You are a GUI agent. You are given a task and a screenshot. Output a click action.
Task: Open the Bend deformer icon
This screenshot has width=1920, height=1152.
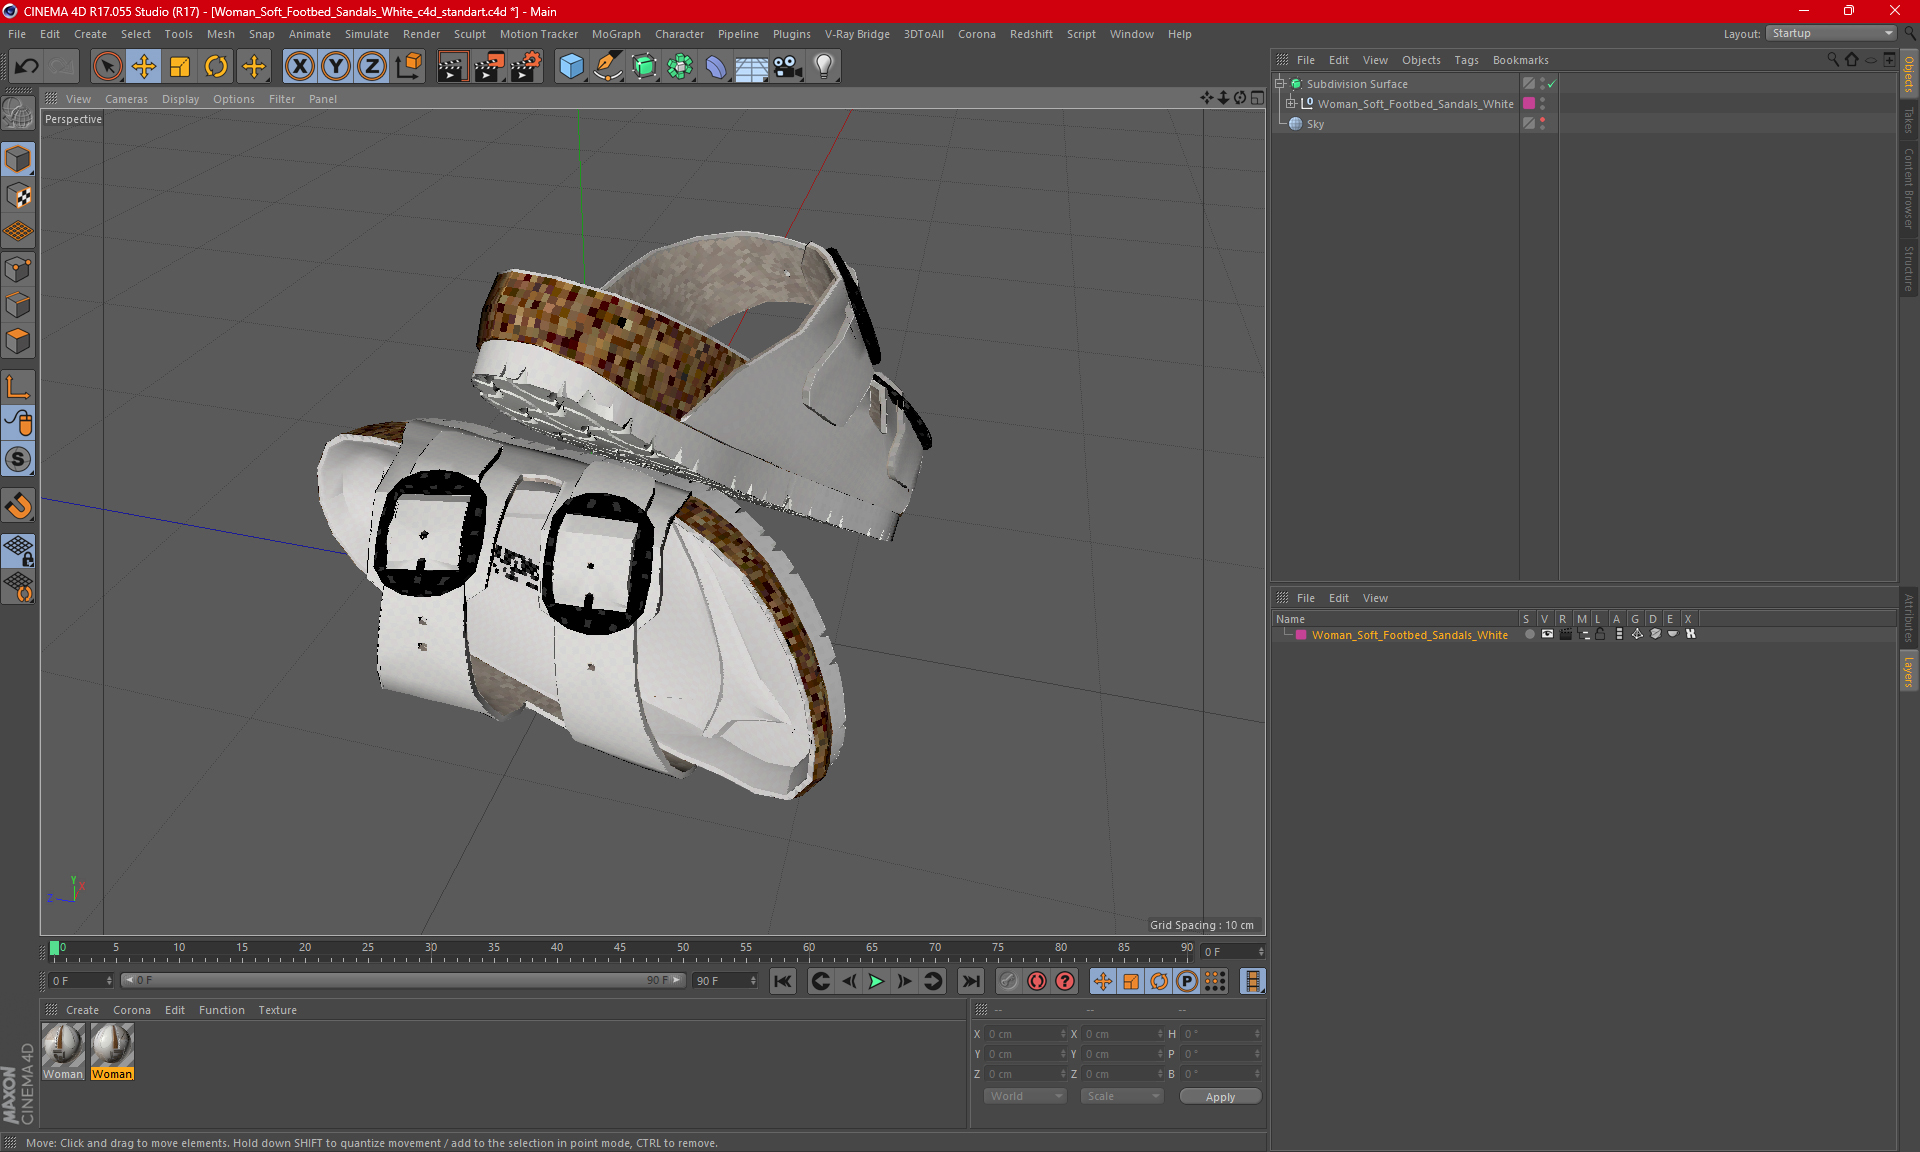point(716,67)
